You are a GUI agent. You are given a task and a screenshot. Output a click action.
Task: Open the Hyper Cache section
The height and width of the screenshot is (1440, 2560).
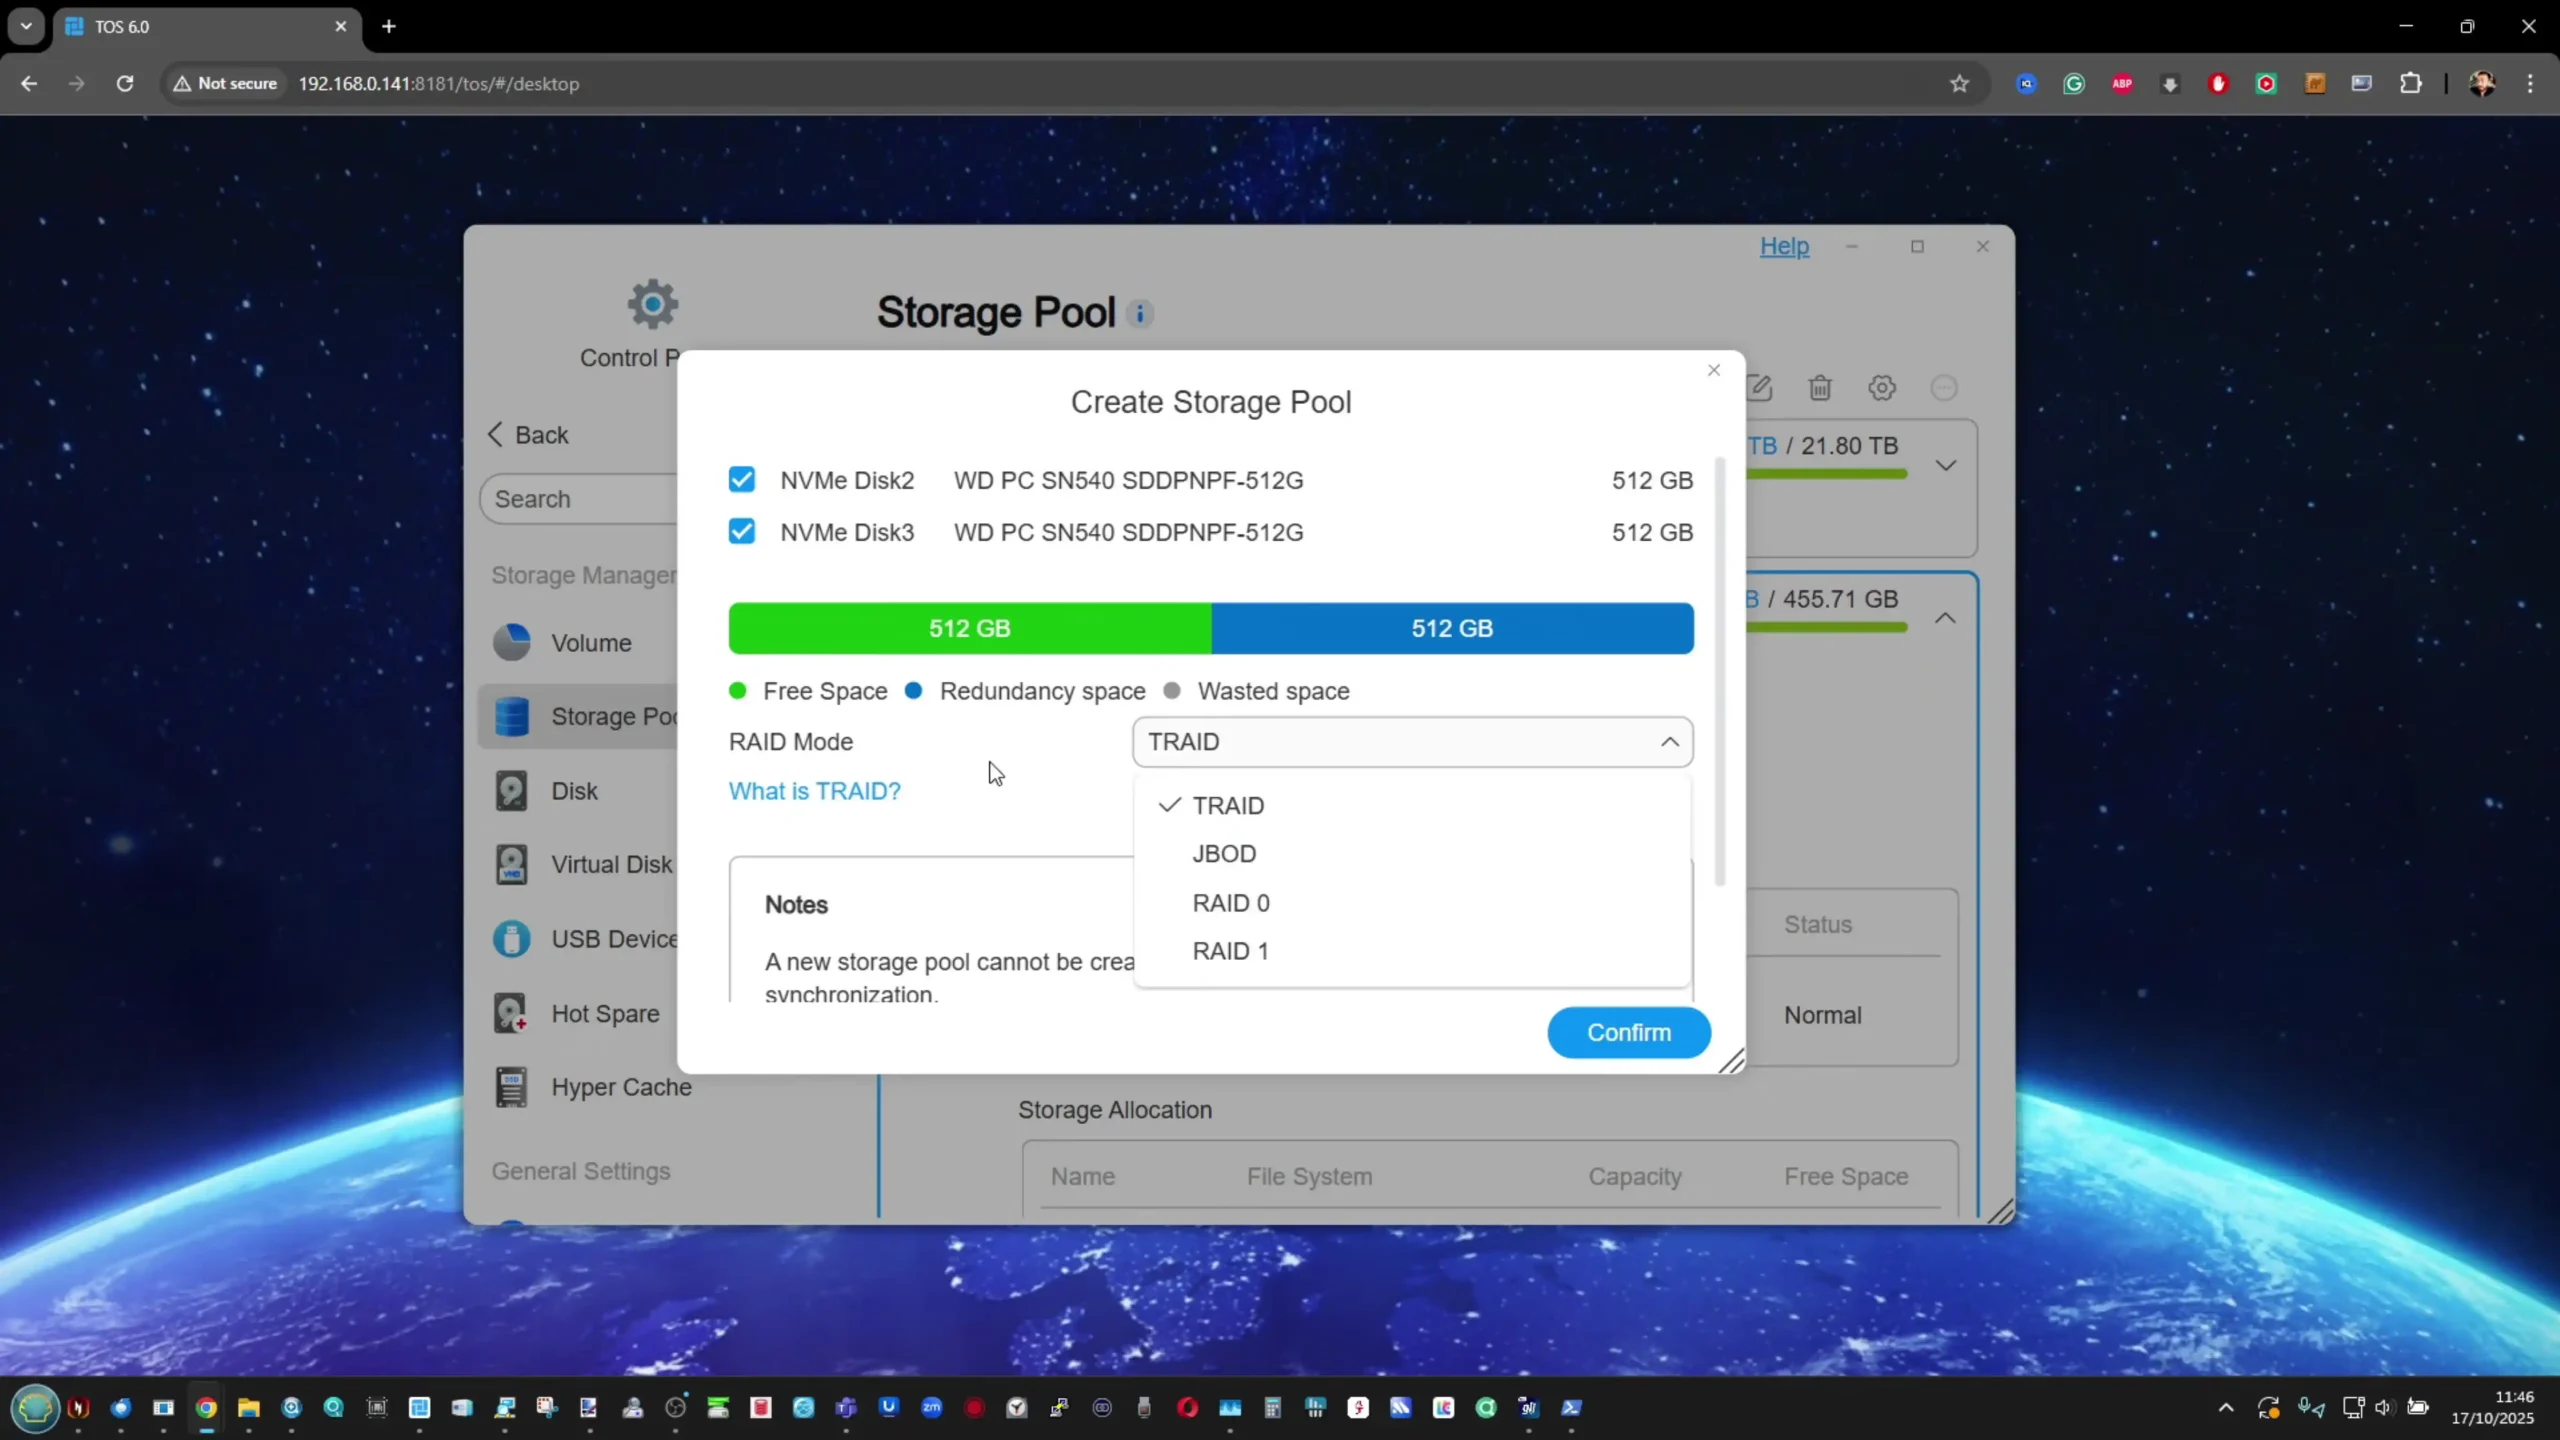point(620,1087)
